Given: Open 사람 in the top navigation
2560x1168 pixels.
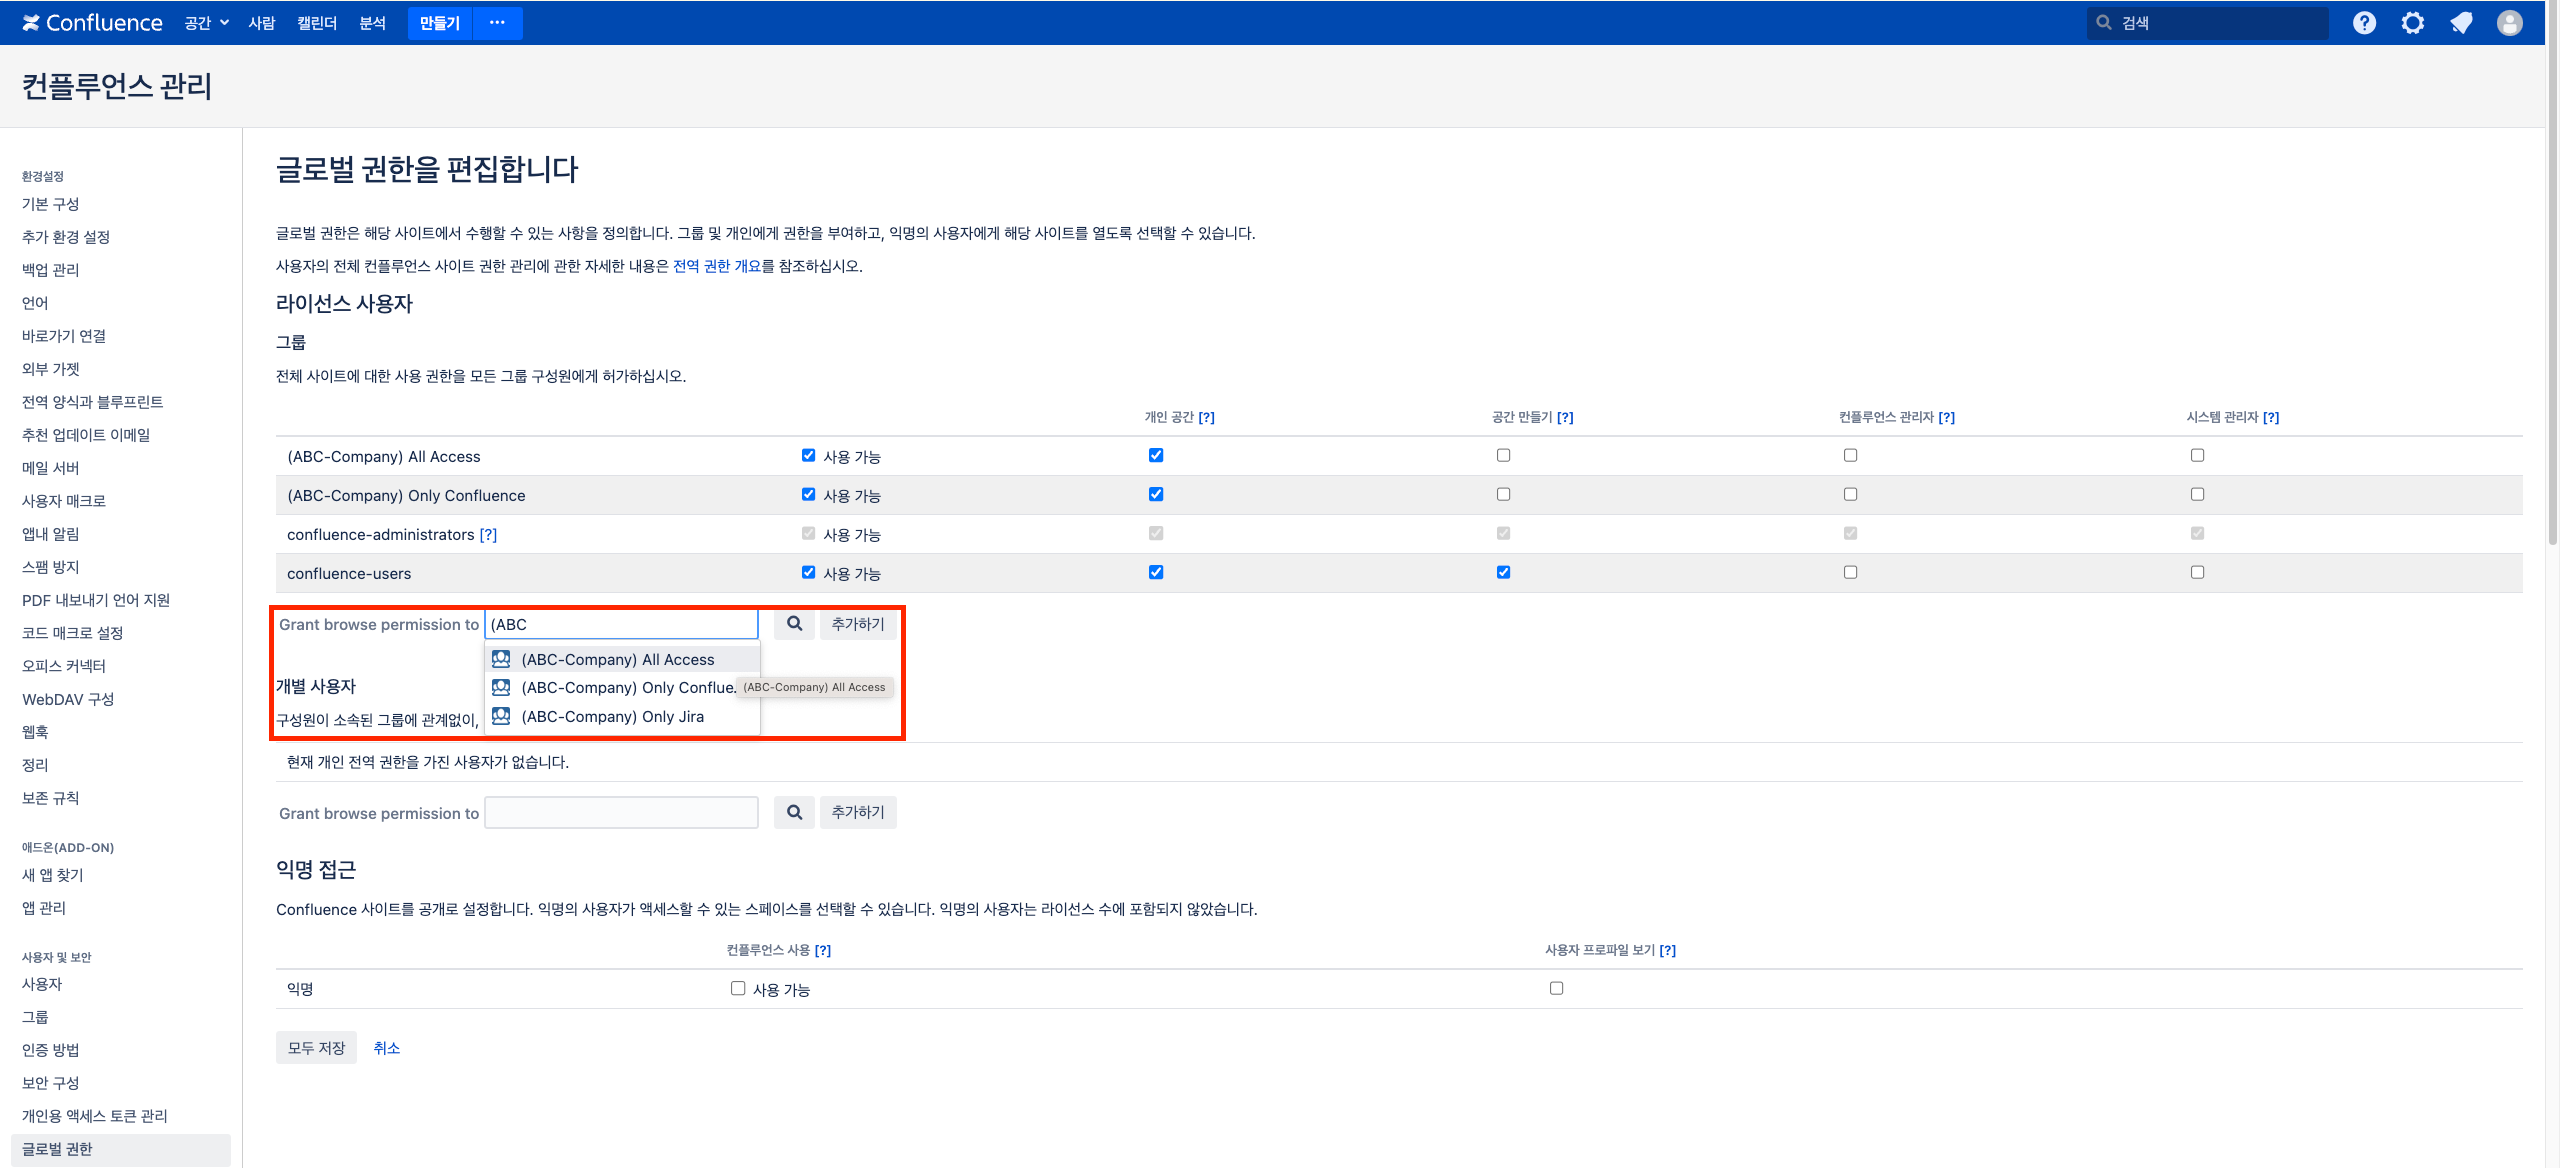Looking at the screenshot, I should (262, 22).
